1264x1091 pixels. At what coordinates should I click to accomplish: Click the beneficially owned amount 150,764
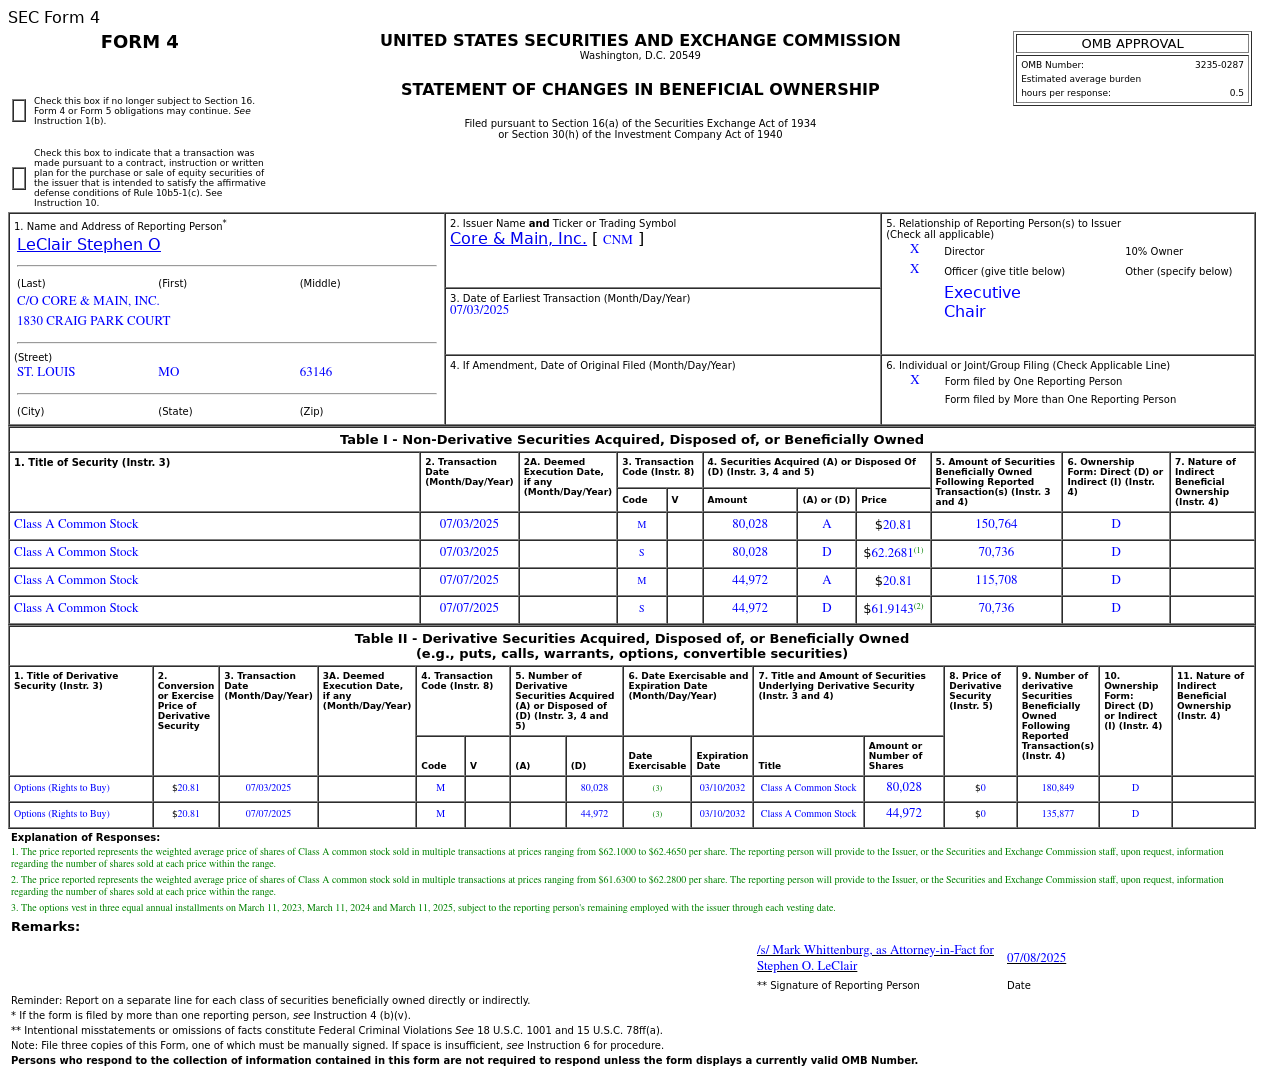[x=996, y=524]
